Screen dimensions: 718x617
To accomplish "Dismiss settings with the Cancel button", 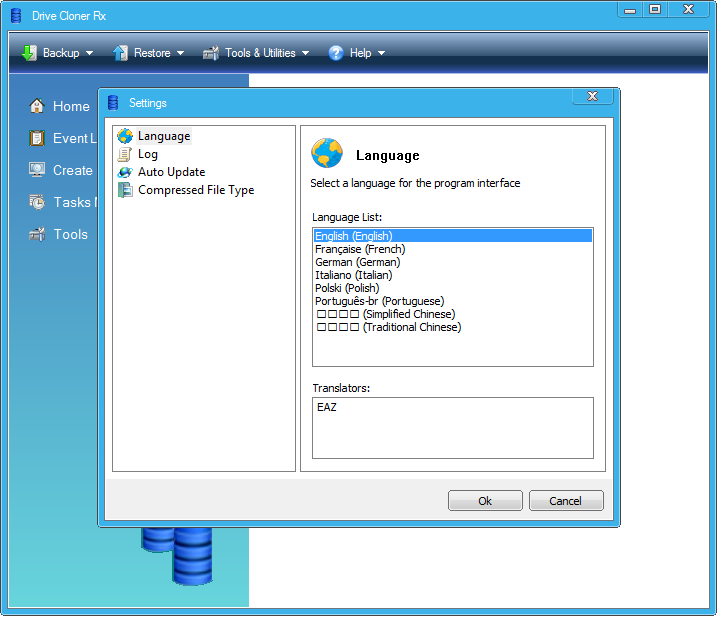I will pyautogui.click(x=566, y=501).
